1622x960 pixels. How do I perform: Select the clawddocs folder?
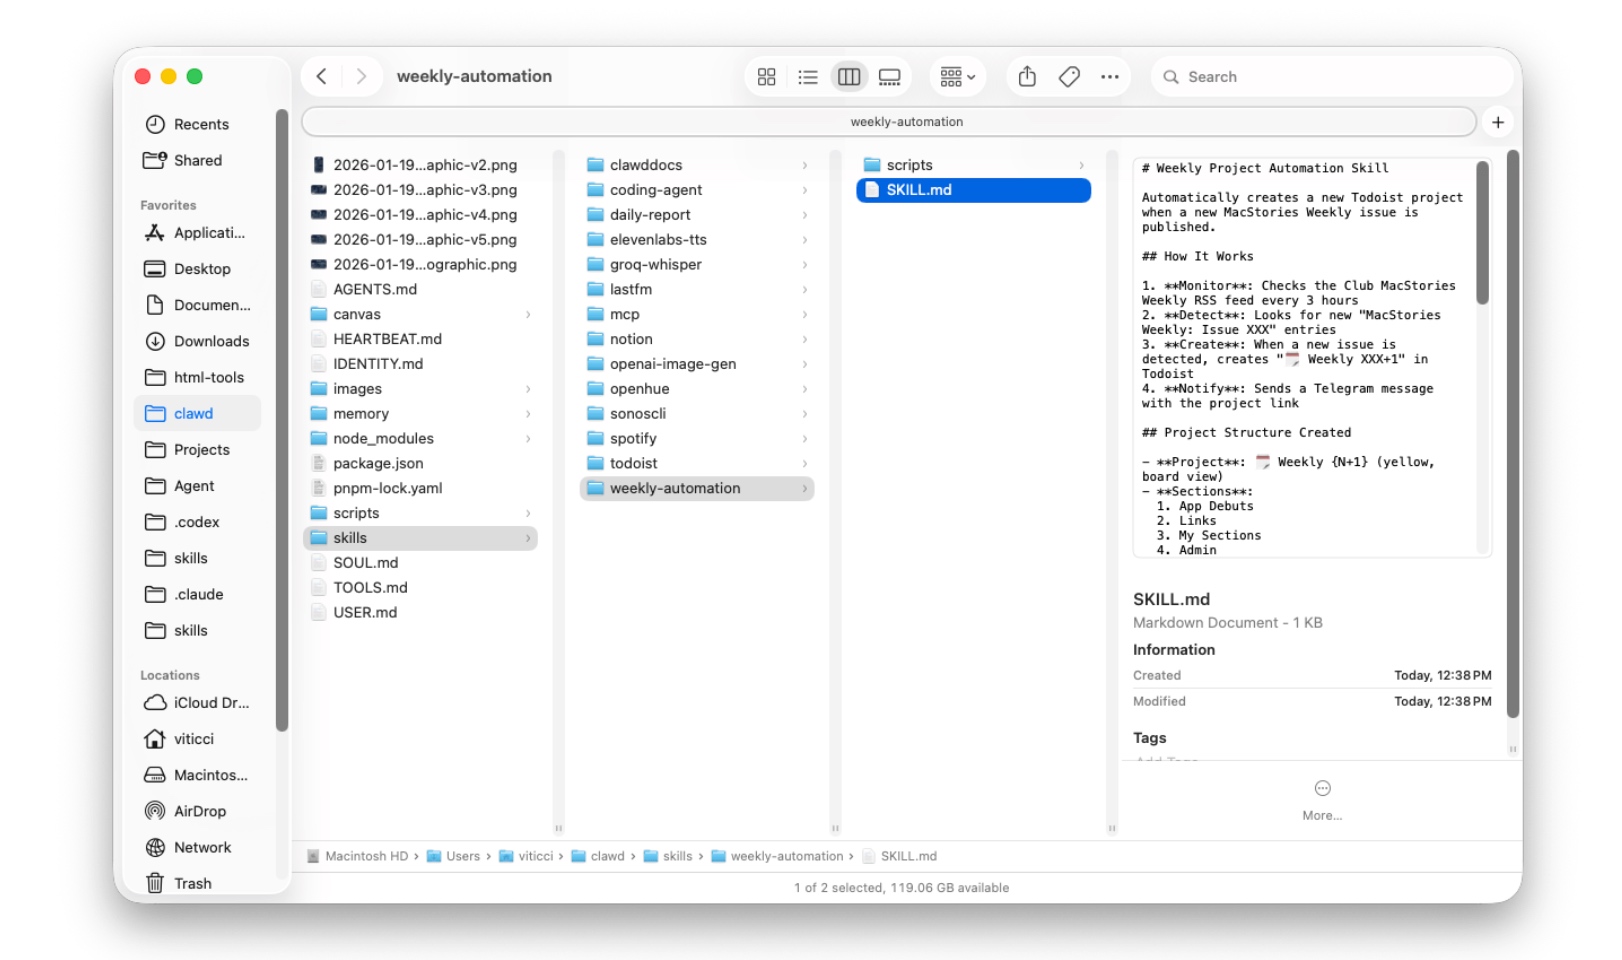pyautogui.click(x=697, y=165)
